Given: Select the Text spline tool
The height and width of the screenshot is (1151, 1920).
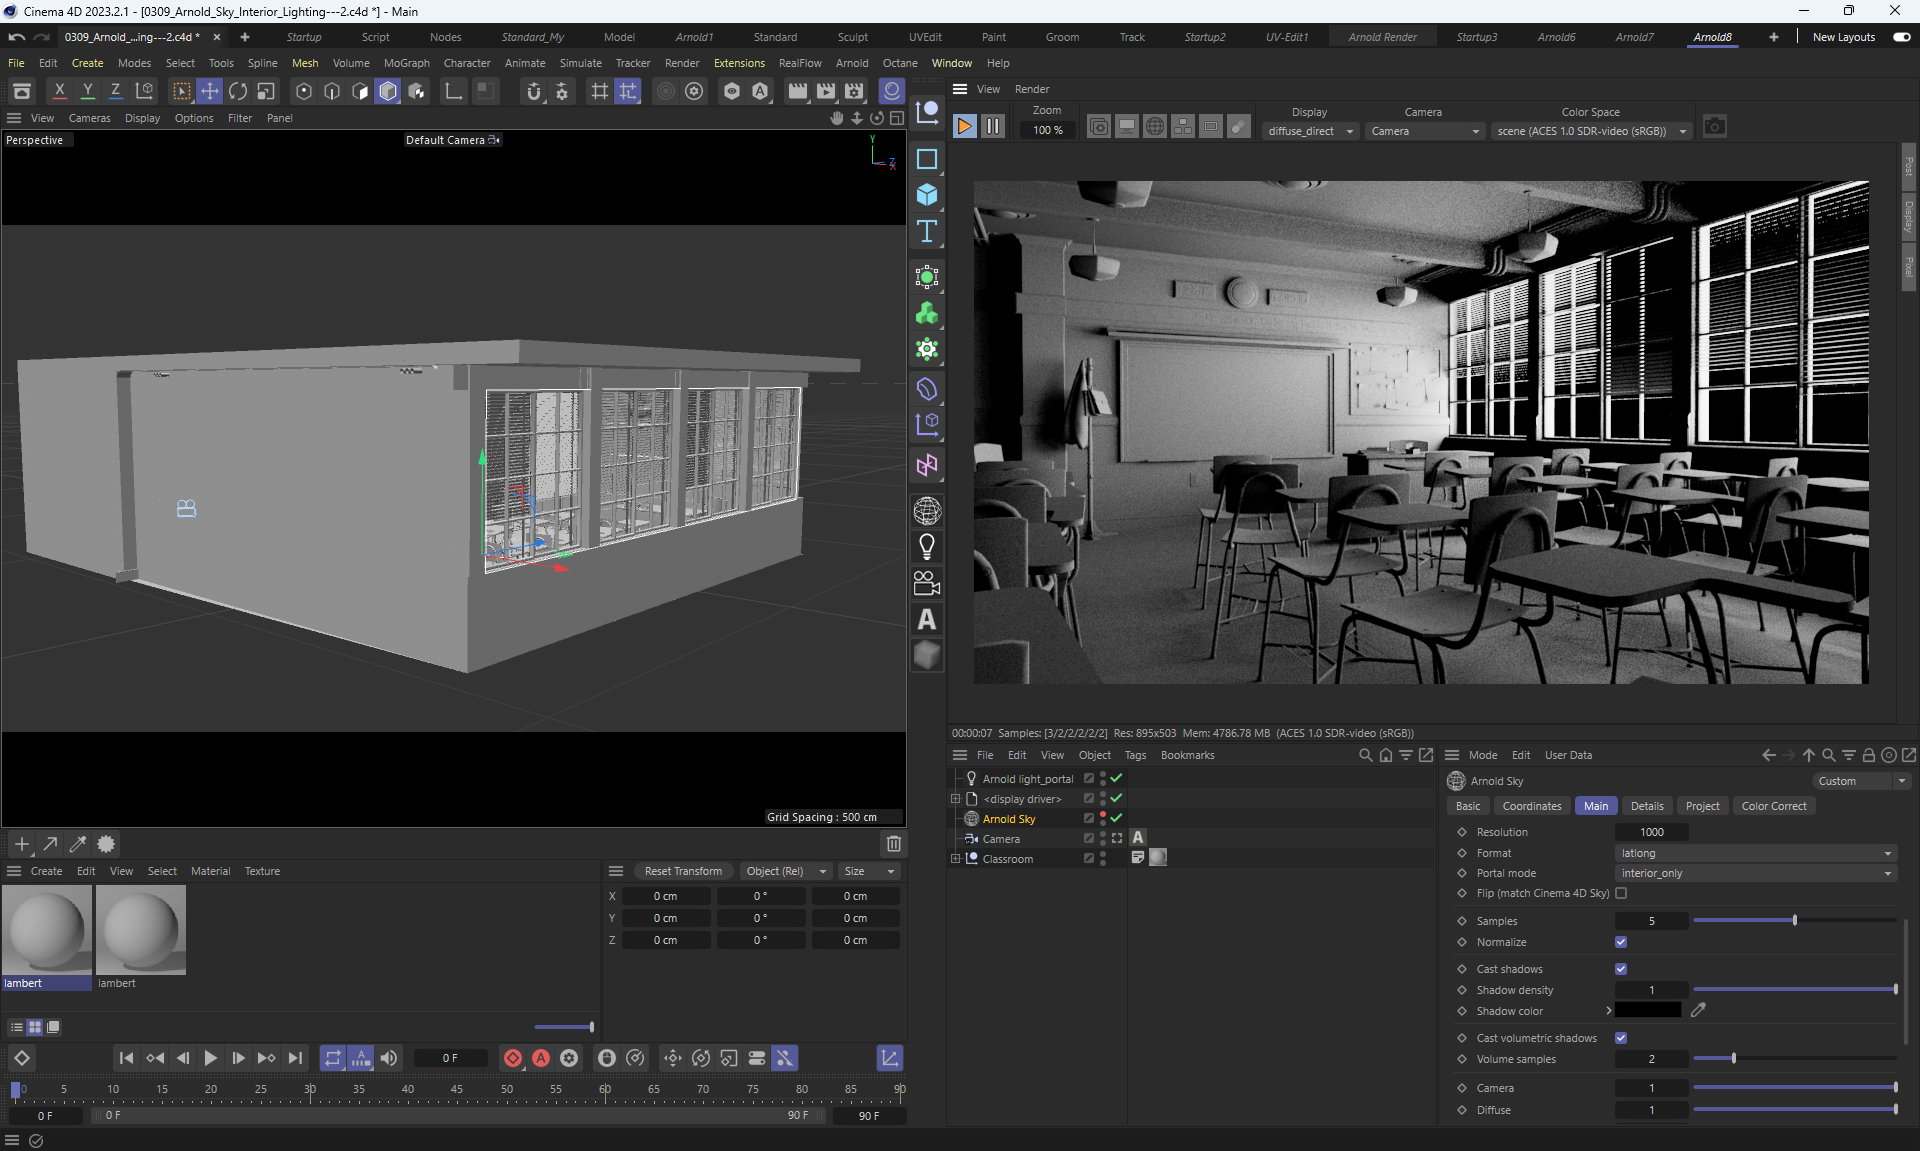Looking at the screenshot, I should 926,231.
